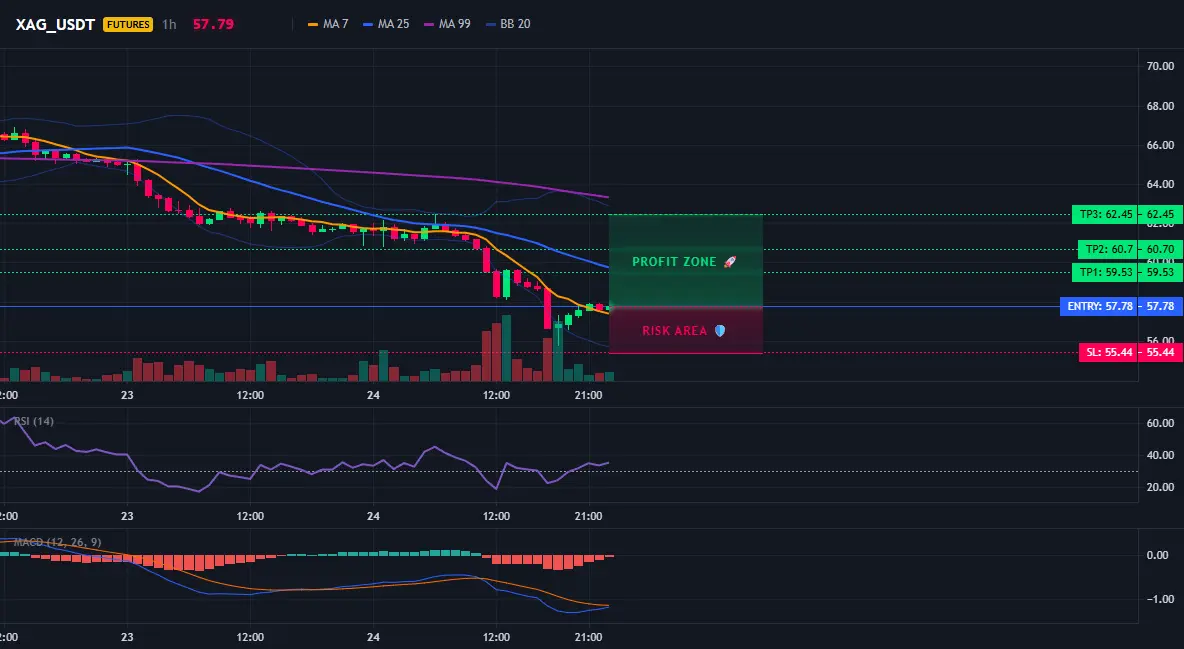This screenshot has height=649, width=1184.
Task: Click the 57.79 current price in header
Action: (x=213, y=24)
